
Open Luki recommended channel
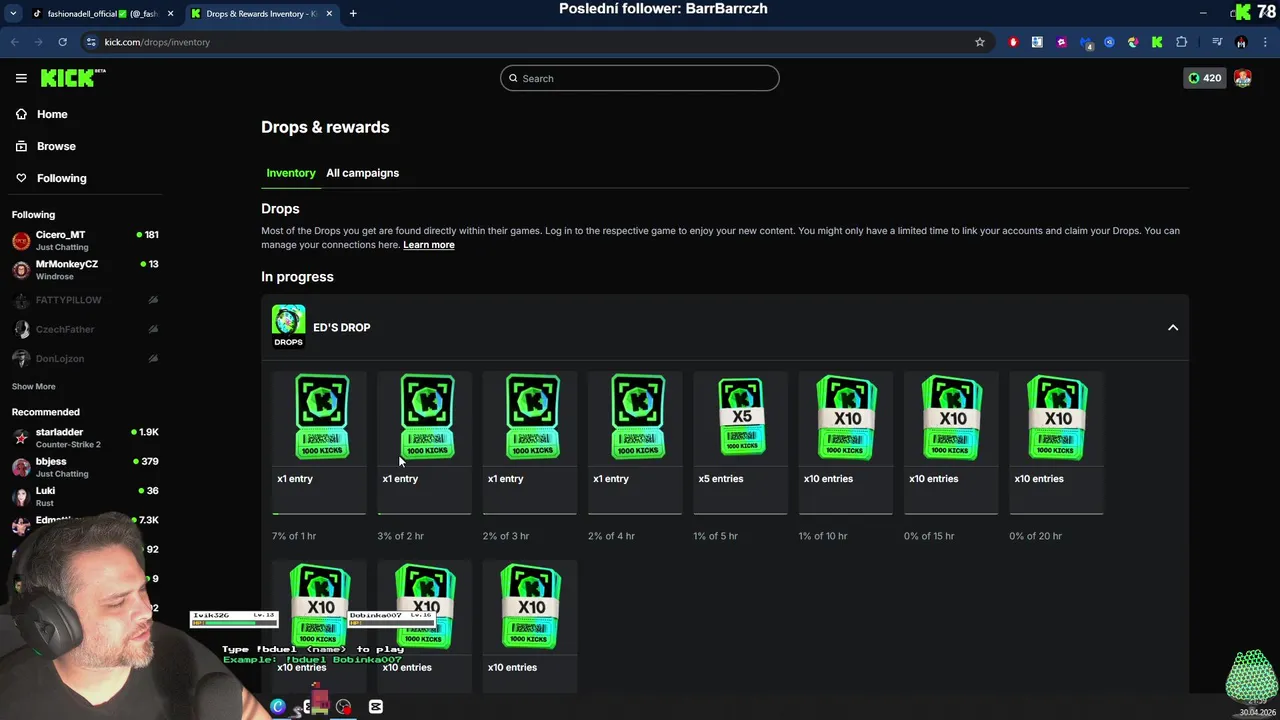pyautogui.click(x=85, y=496)
